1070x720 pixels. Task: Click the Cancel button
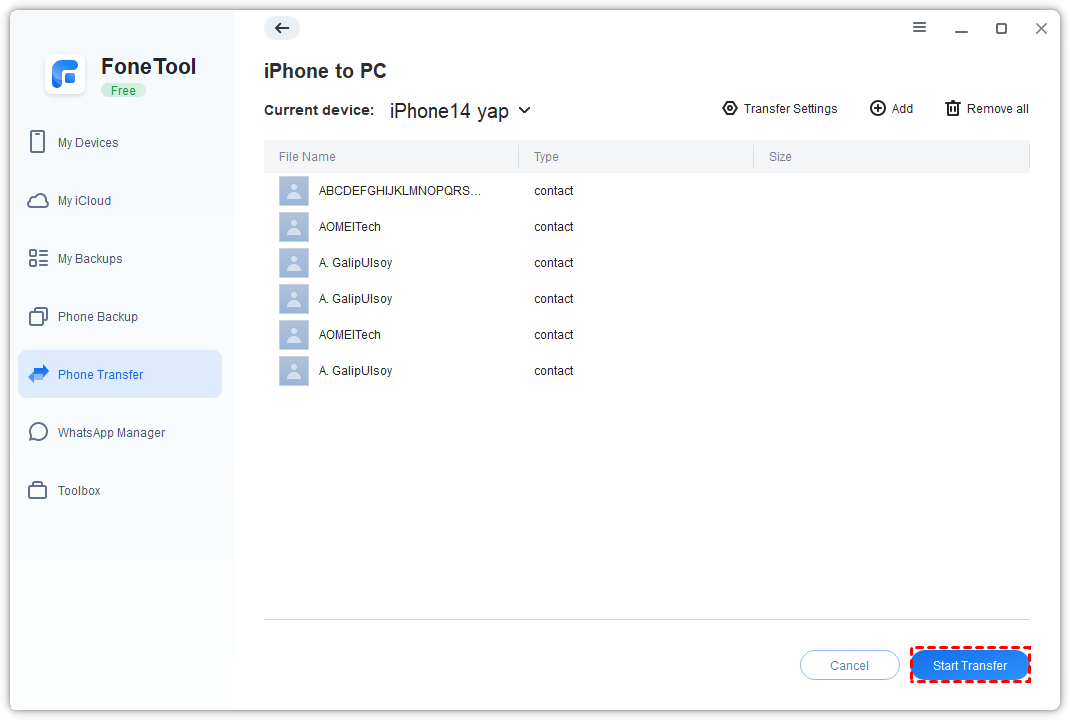coord(849,666)
